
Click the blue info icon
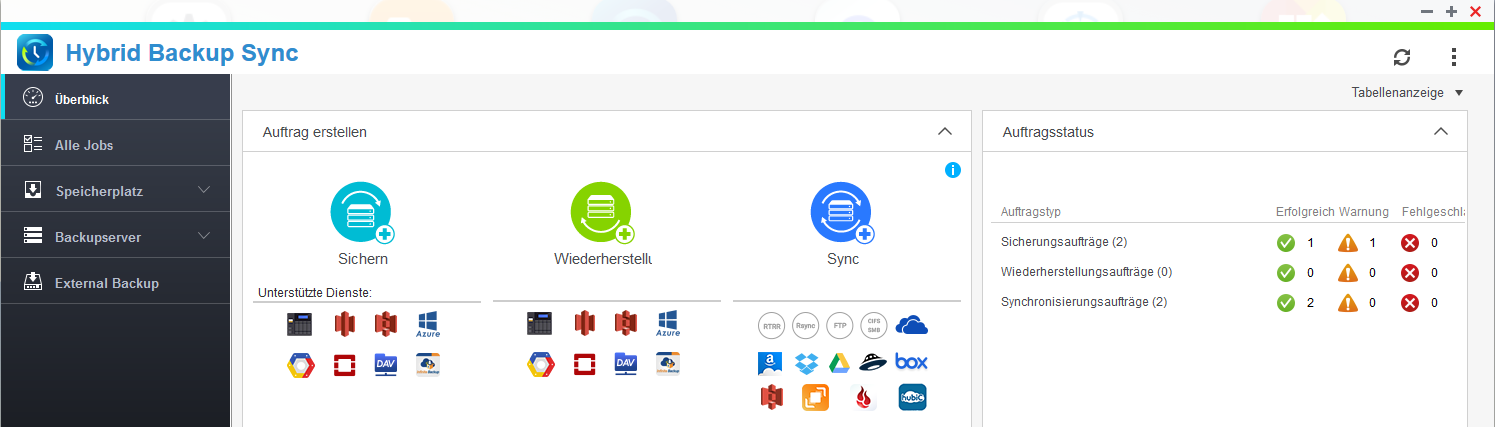point(952,170)
